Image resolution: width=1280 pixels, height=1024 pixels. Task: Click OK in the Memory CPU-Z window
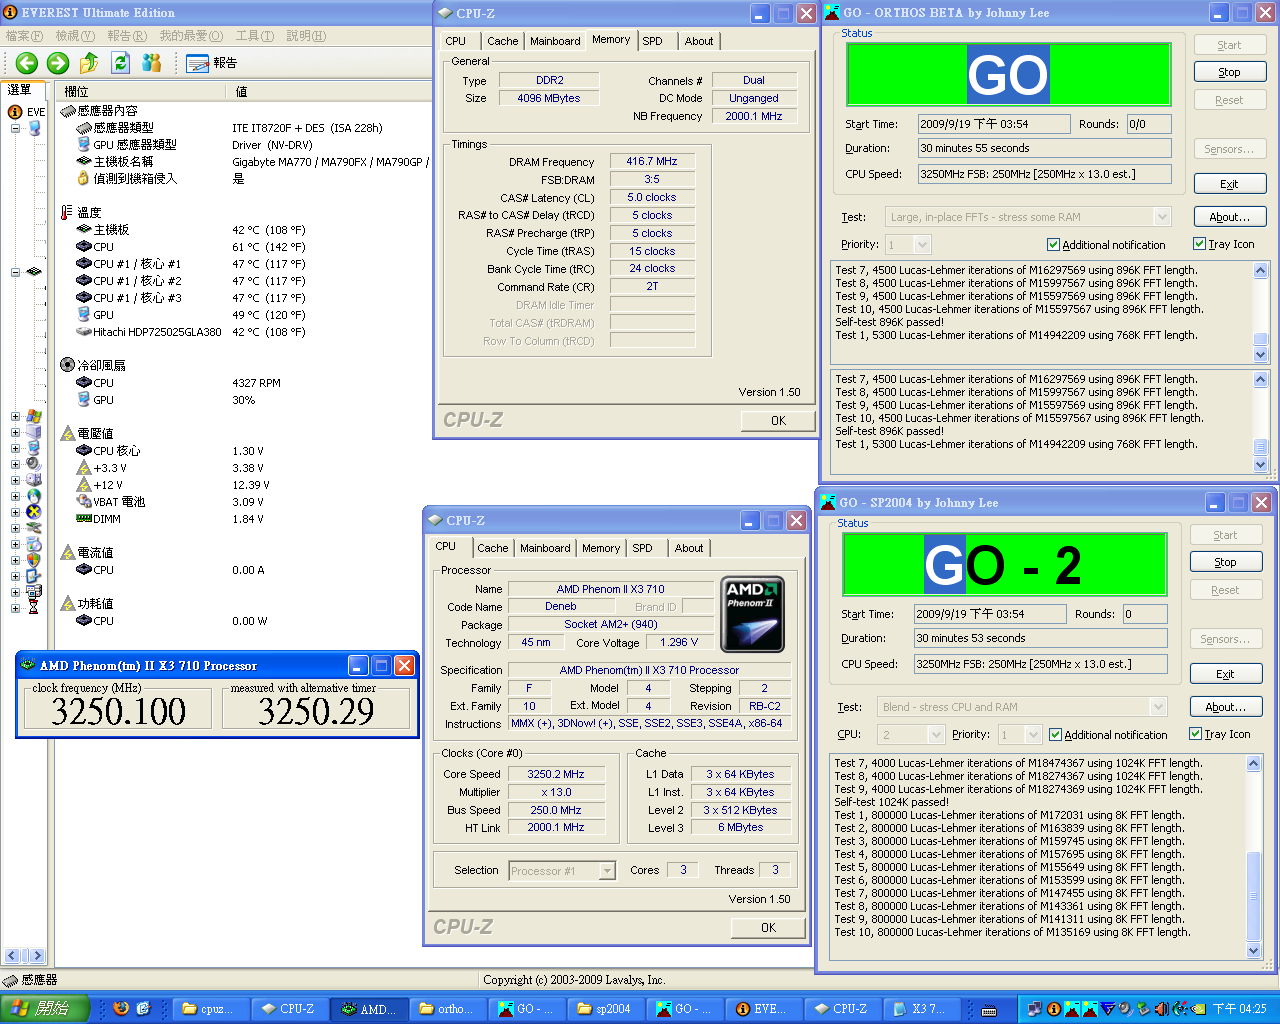point(778,421)
